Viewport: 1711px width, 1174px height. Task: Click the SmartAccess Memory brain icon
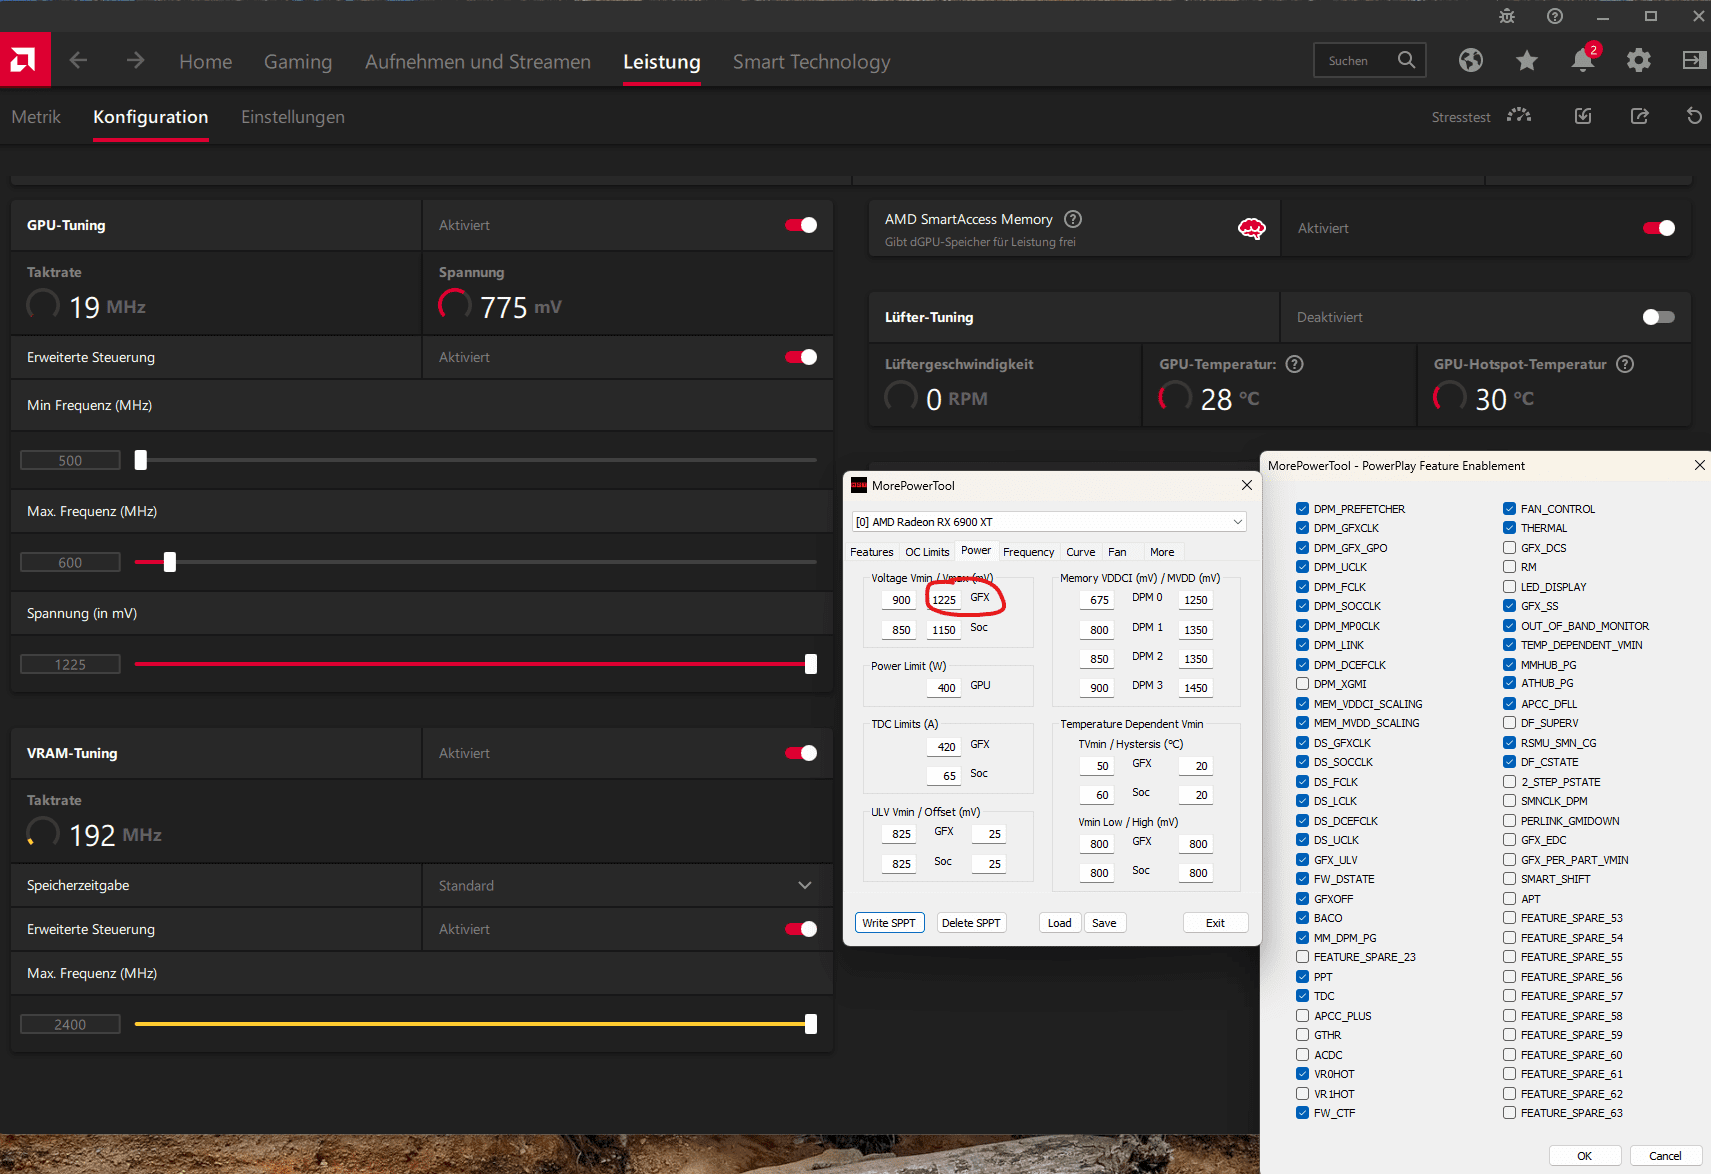[1252, 229]
